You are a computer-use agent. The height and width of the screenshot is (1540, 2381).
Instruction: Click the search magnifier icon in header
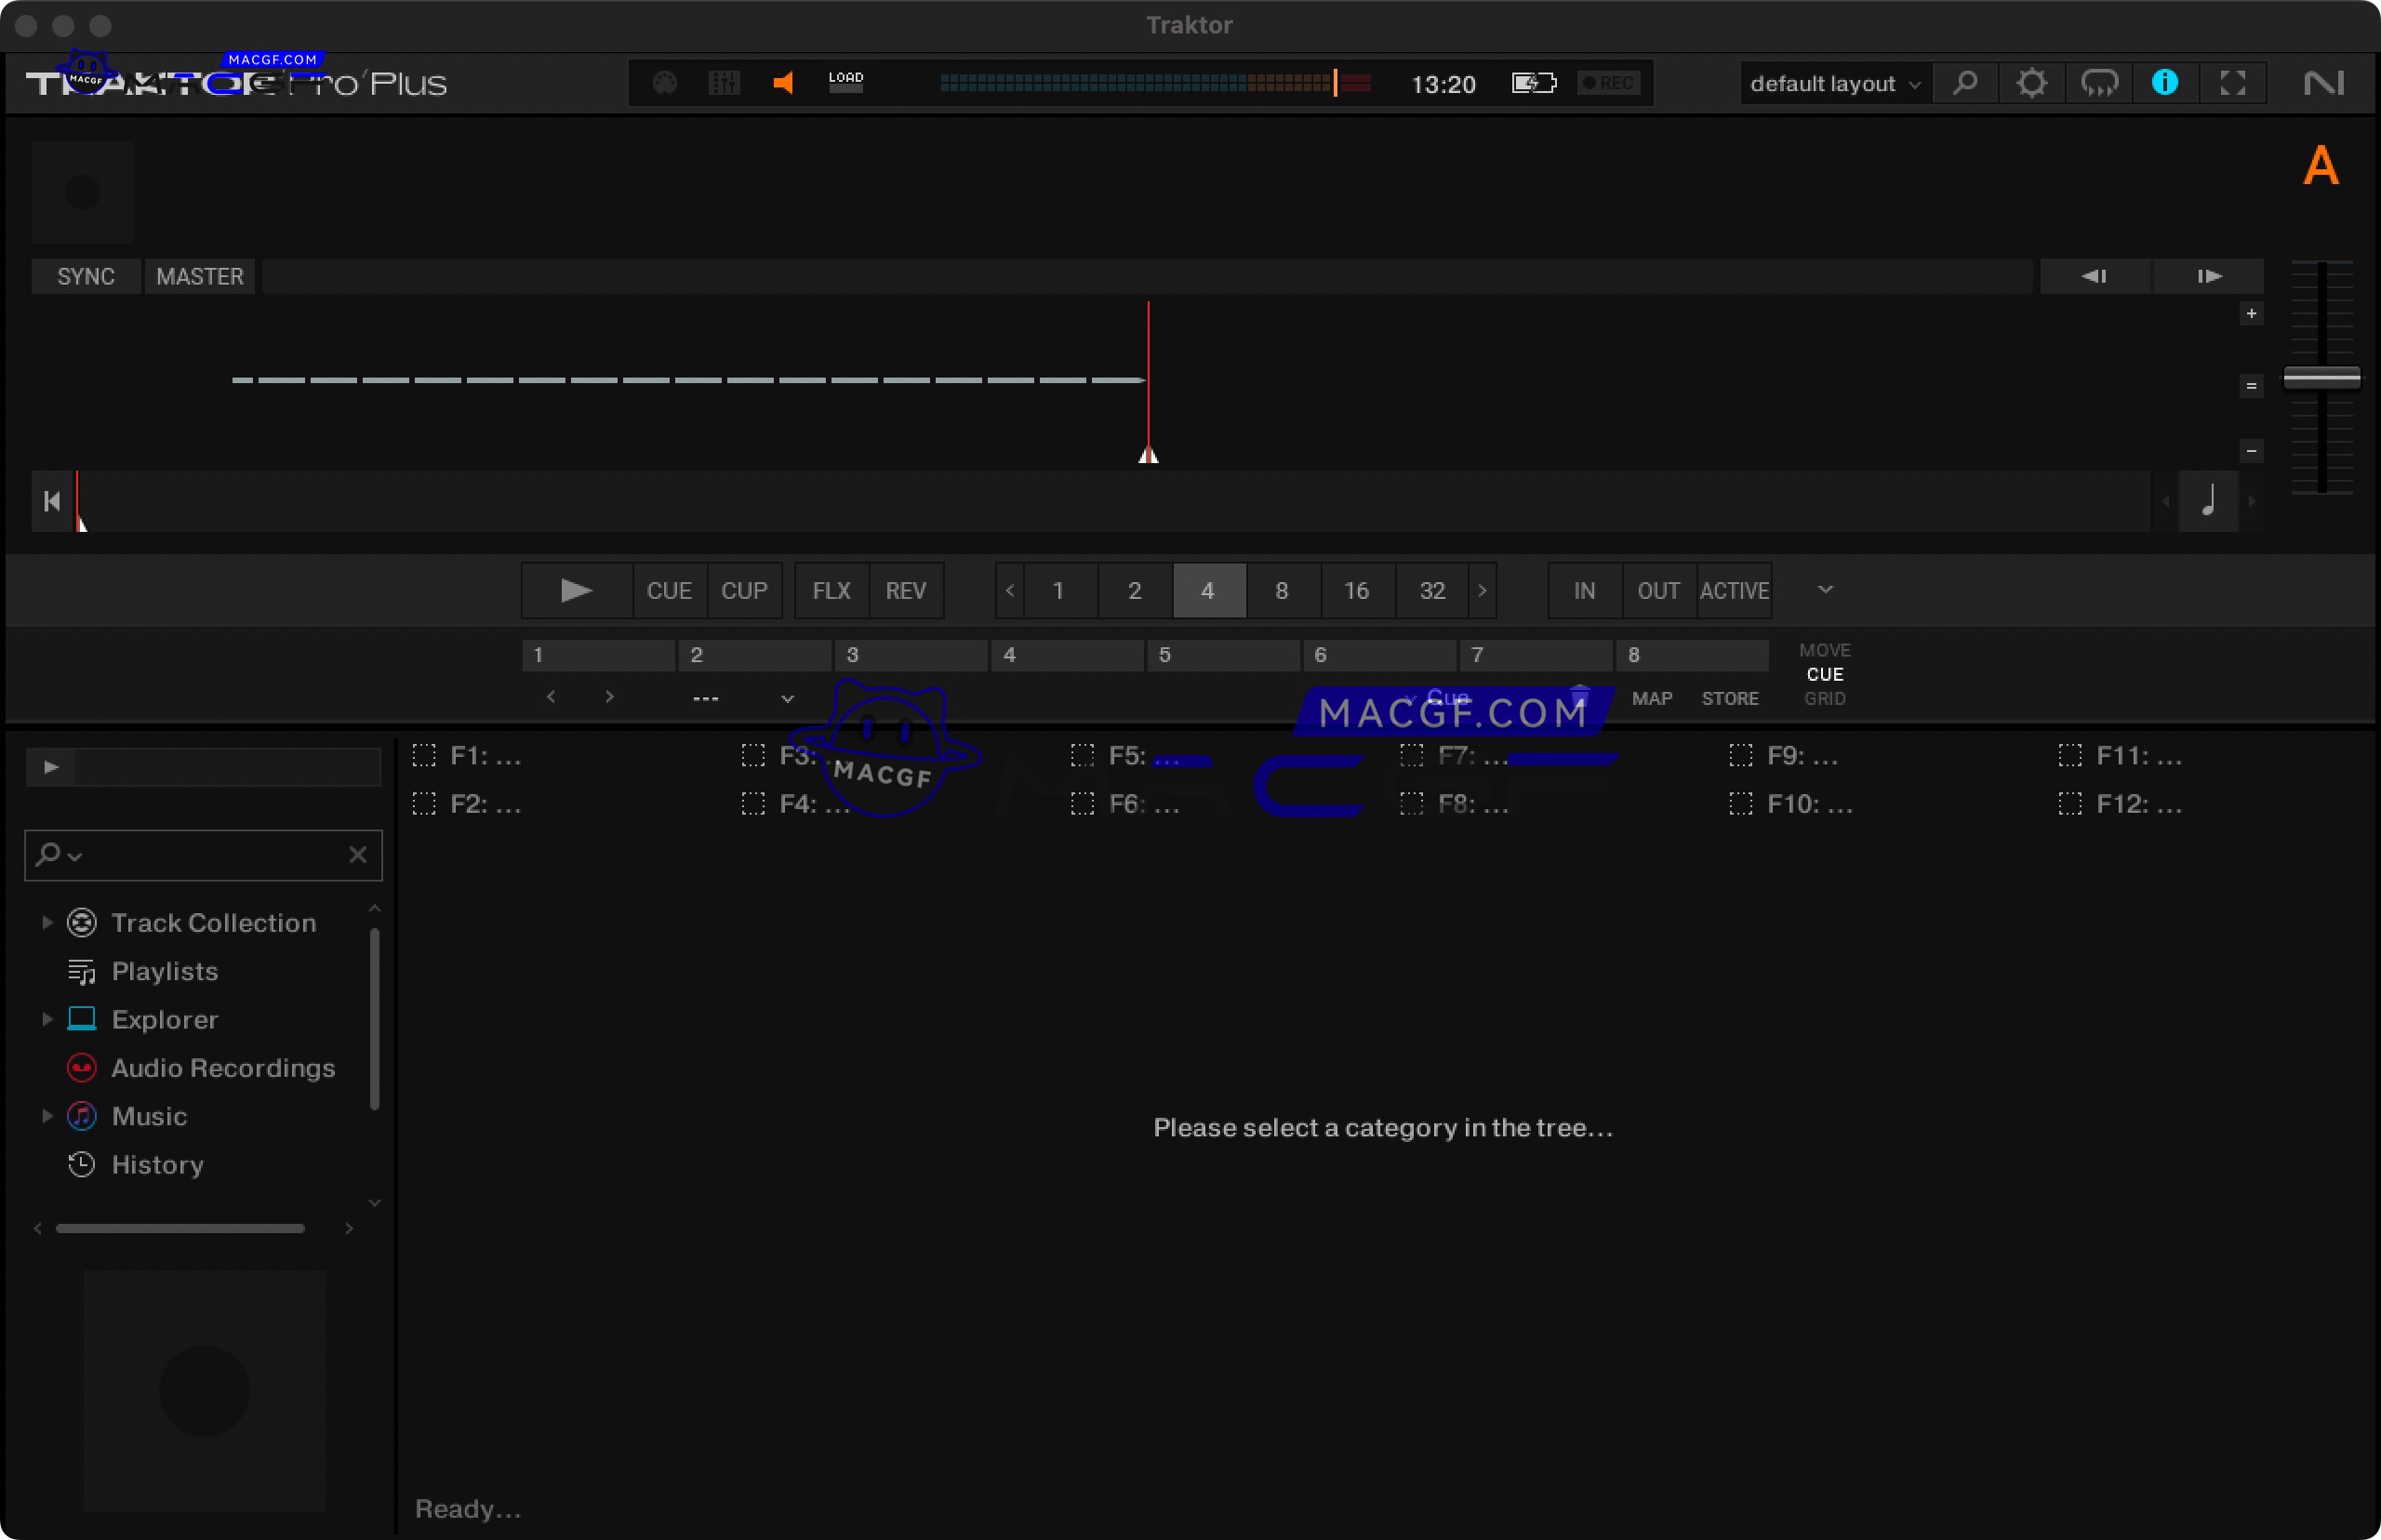point(1965,82)
